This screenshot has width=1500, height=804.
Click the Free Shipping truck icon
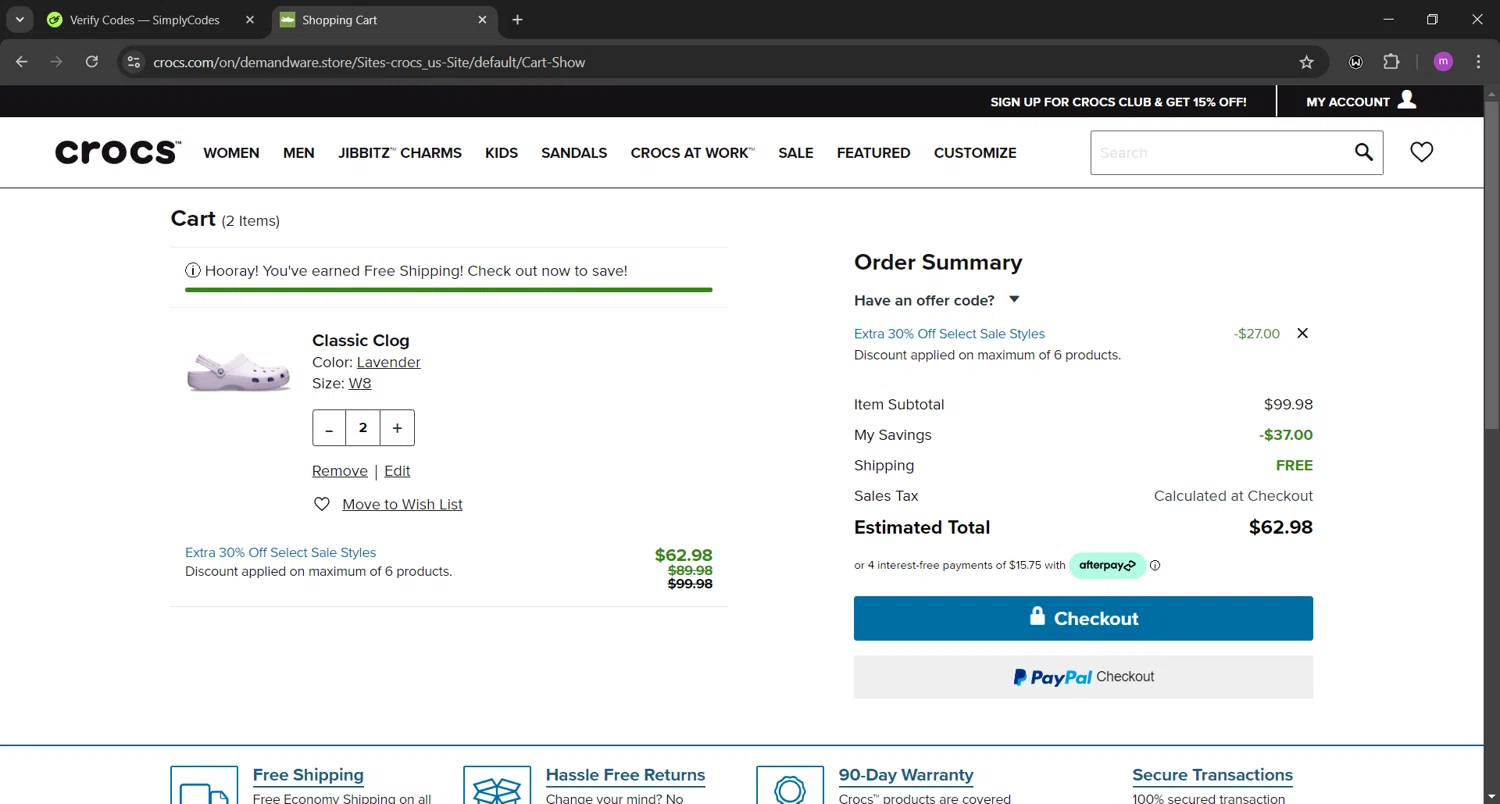(x=204, y=786)
